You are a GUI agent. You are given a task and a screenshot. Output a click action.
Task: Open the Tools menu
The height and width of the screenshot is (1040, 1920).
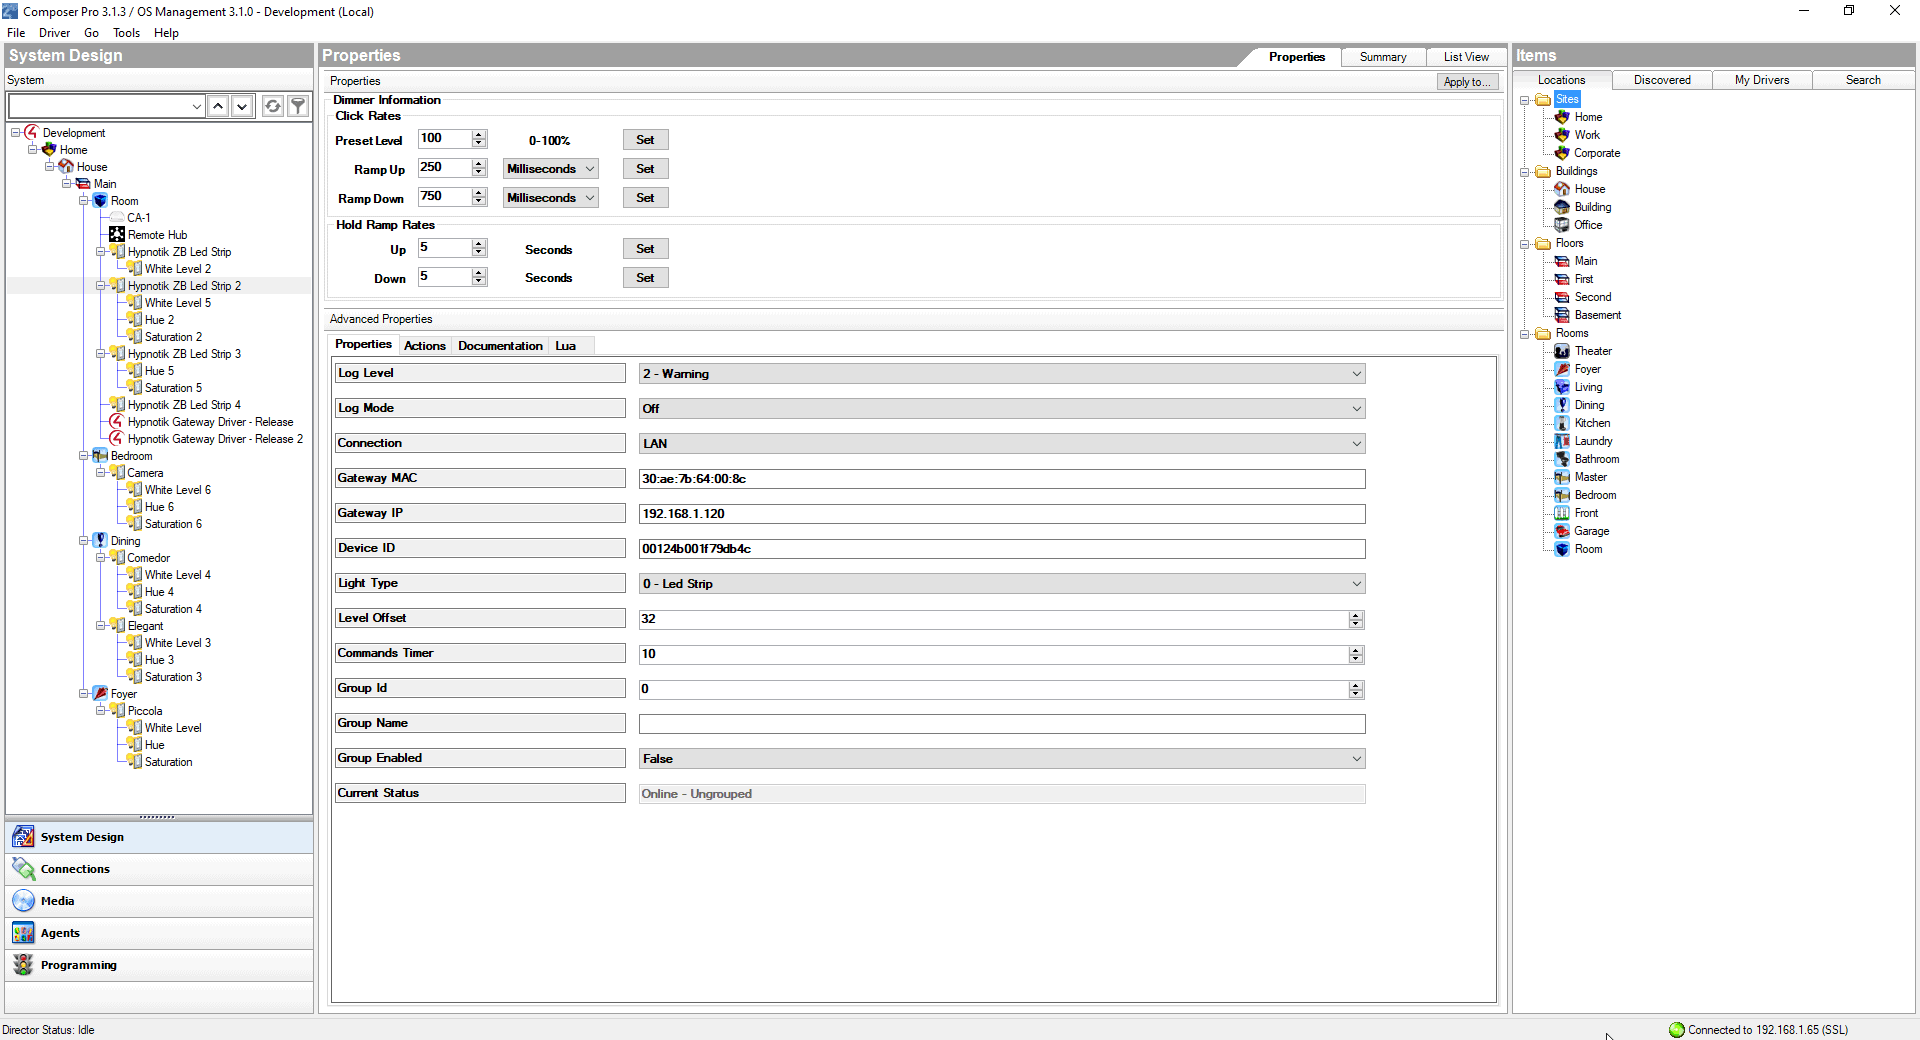tap(126, 33)
